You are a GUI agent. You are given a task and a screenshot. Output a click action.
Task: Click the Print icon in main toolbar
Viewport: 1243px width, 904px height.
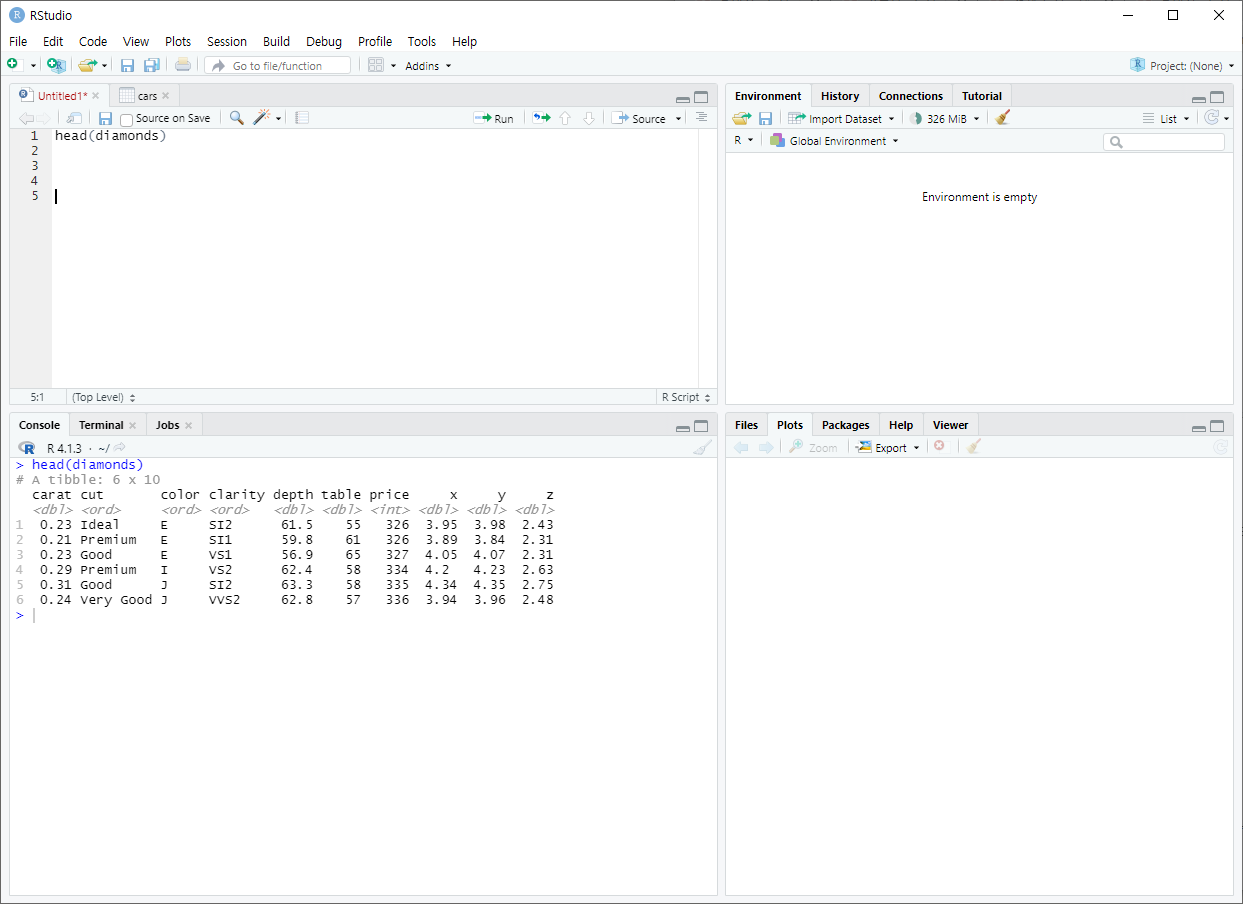(x=182, y=65)
